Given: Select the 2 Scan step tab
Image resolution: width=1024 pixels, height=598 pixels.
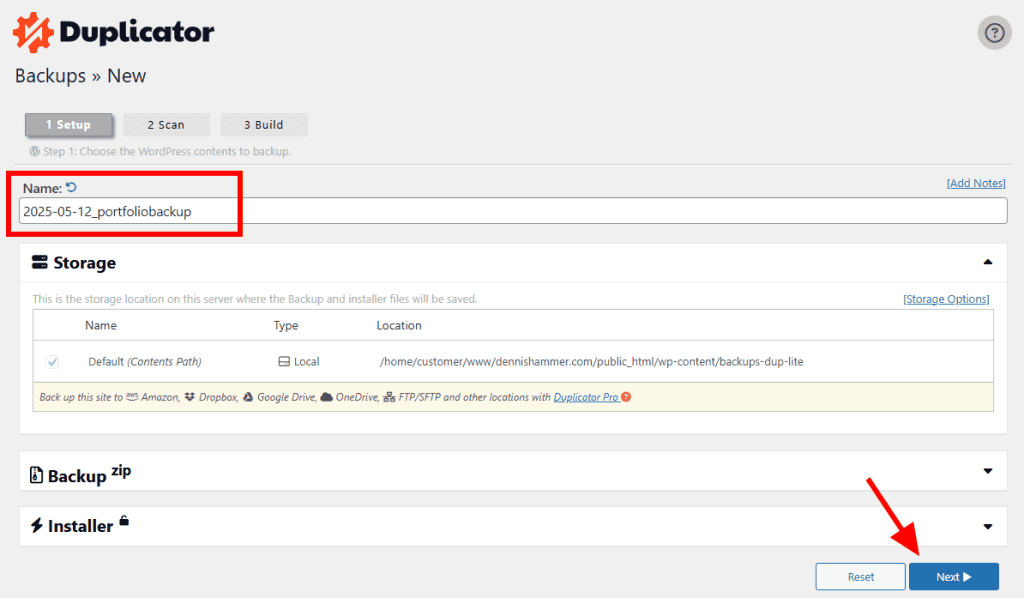Looking at the screenshot, I should coord(166,125).
